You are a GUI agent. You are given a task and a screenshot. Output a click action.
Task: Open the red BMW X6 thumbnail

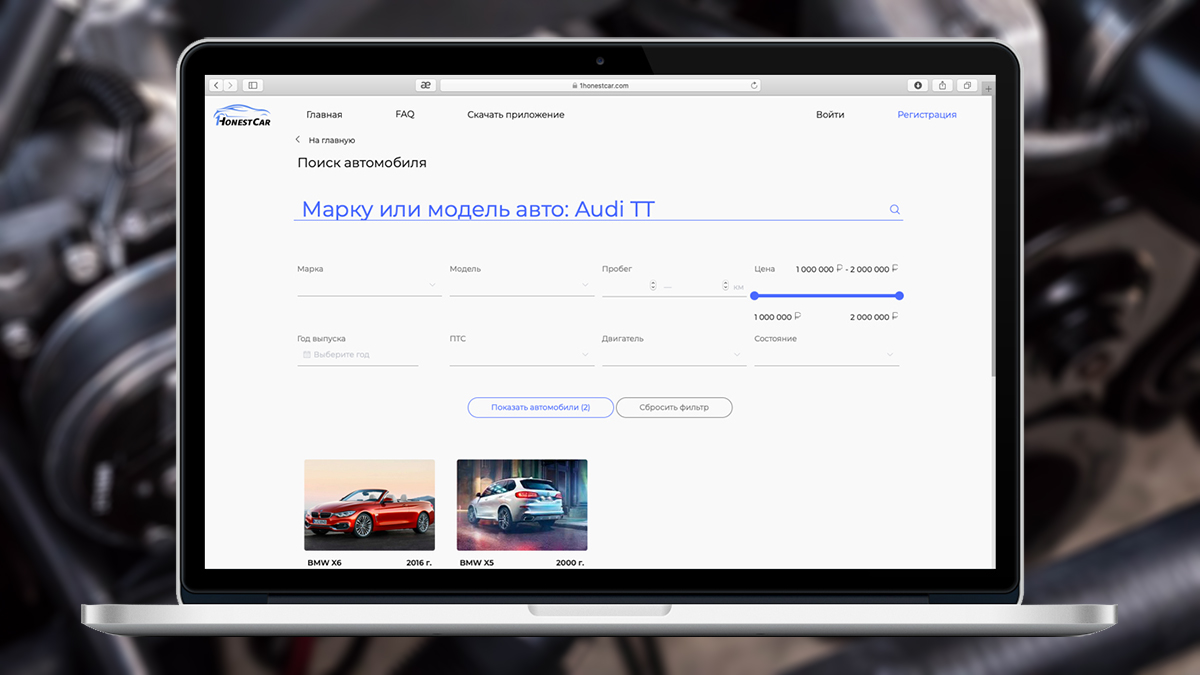369,505
